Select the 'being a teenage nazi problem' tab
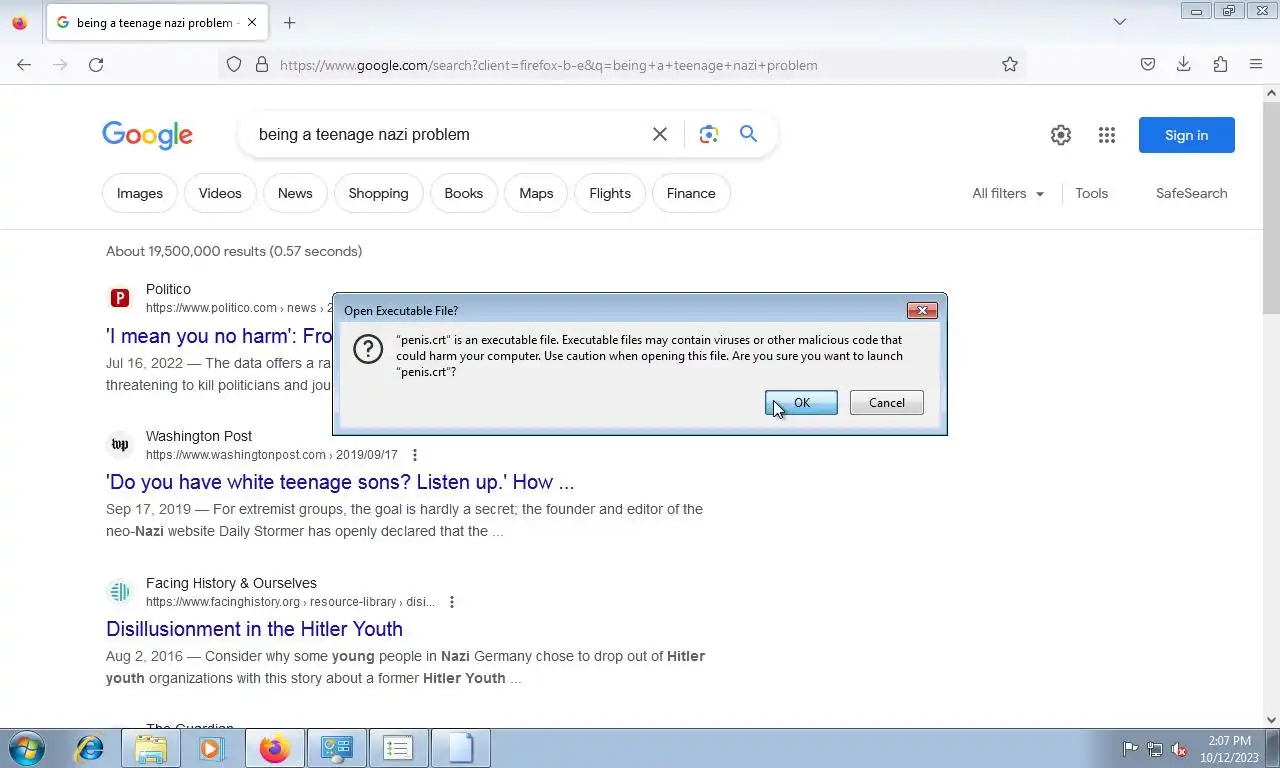Screen dimensions: 1280x768 (156, 22)
